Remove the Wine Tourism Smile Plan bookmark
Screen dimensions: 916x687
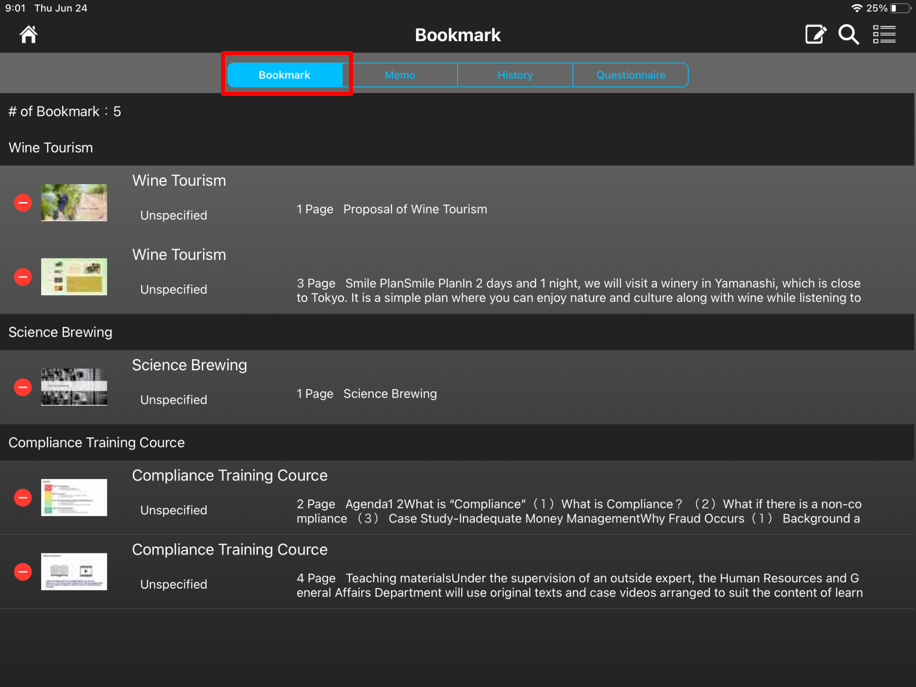click(x=23, y=277)
